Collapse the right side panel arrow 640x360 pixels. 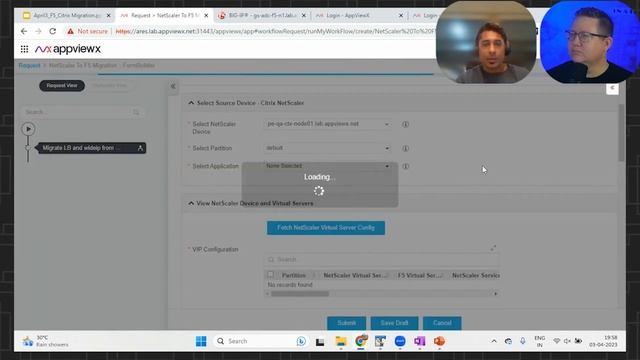pyautogui.click(x=612, y=88)
